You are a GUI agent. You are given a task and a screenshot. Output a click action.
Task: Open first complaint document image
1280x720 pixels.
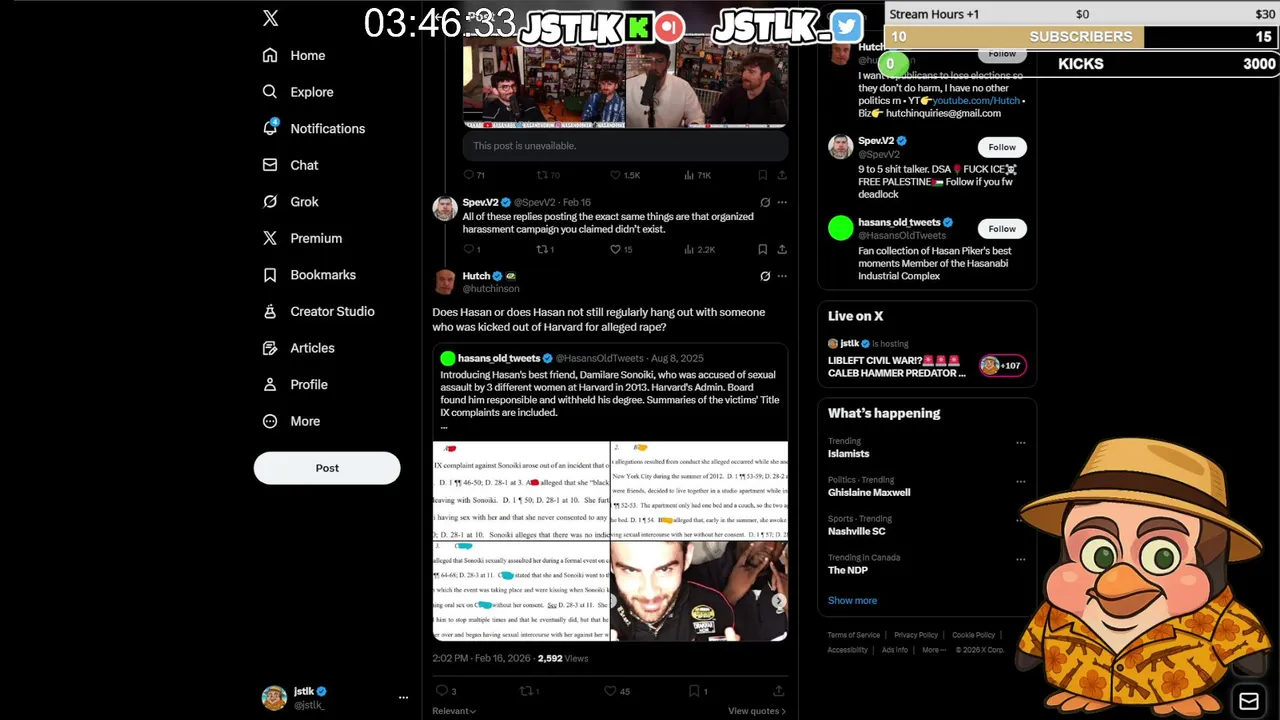(x=521, y=490)
